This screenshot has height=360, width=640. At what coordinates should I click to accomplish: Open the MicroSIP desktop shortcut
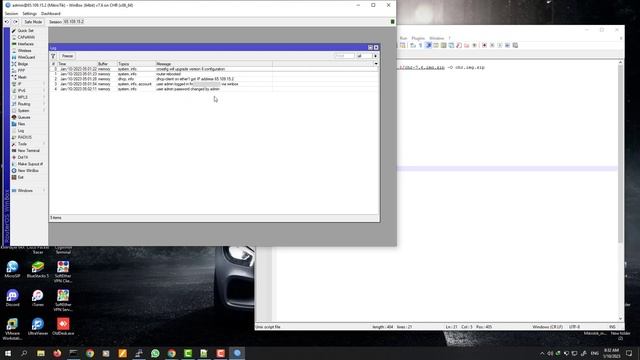tap(12, 270)
